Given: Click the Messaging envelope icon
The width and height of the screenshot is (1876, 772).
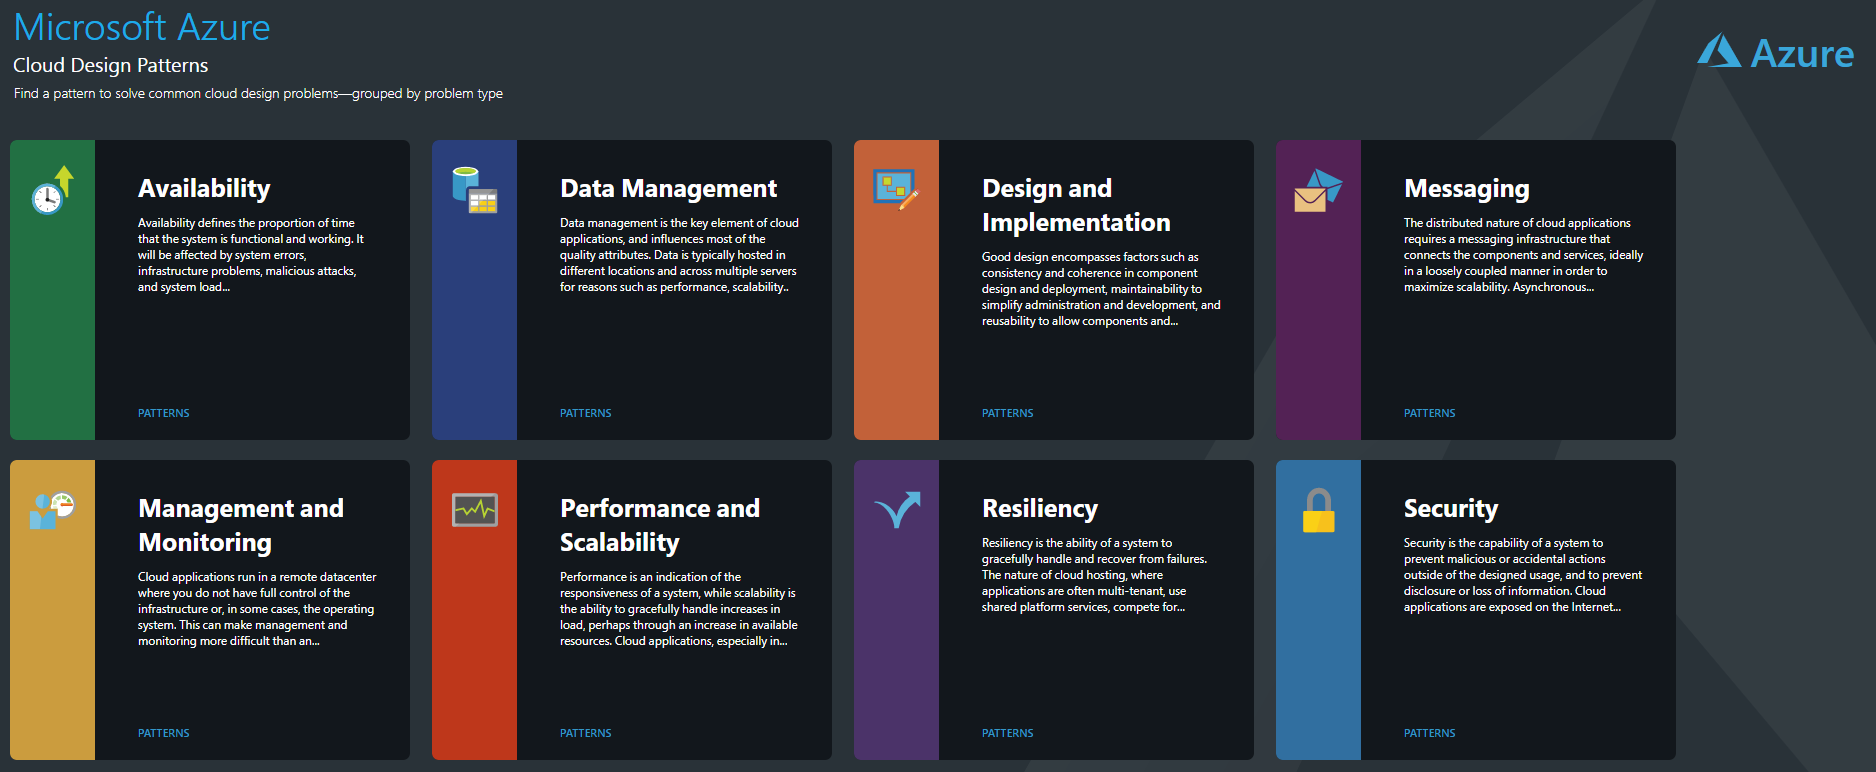Looking at the screenshot, I should point(1318,190).
